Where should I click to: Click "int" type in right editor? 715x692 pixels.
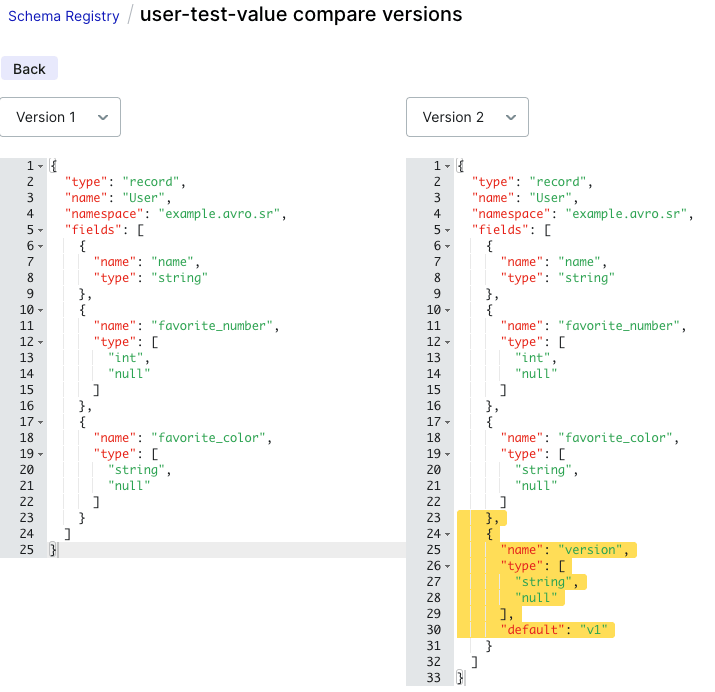(533, 358)
